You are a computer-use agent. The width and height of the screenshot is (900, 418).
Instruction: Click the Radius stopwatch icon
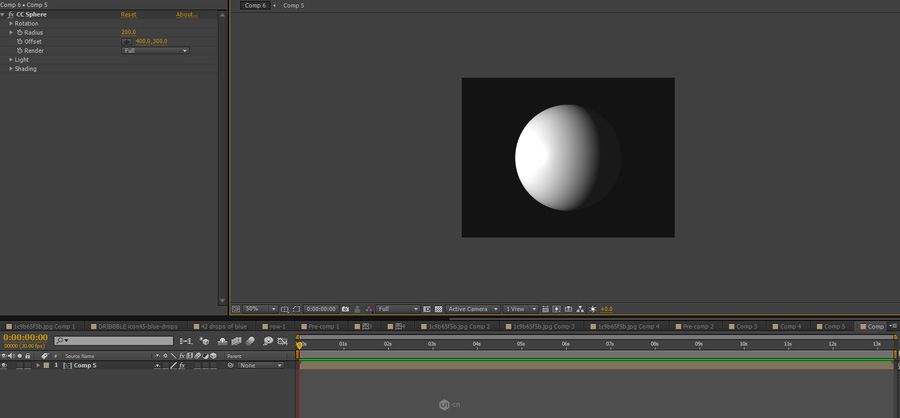(x=19, y=32)
